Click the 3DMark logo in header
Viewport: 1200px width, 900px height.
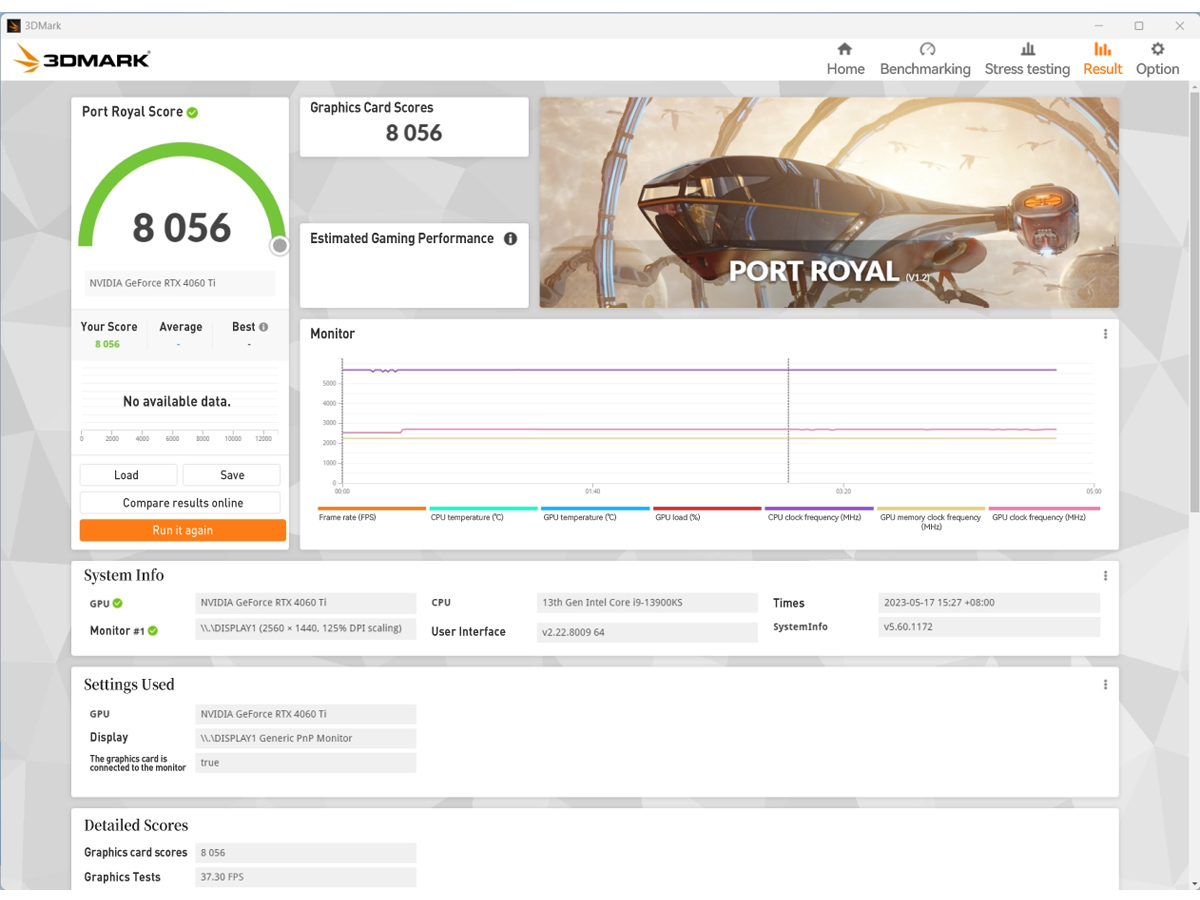point(82,59)
